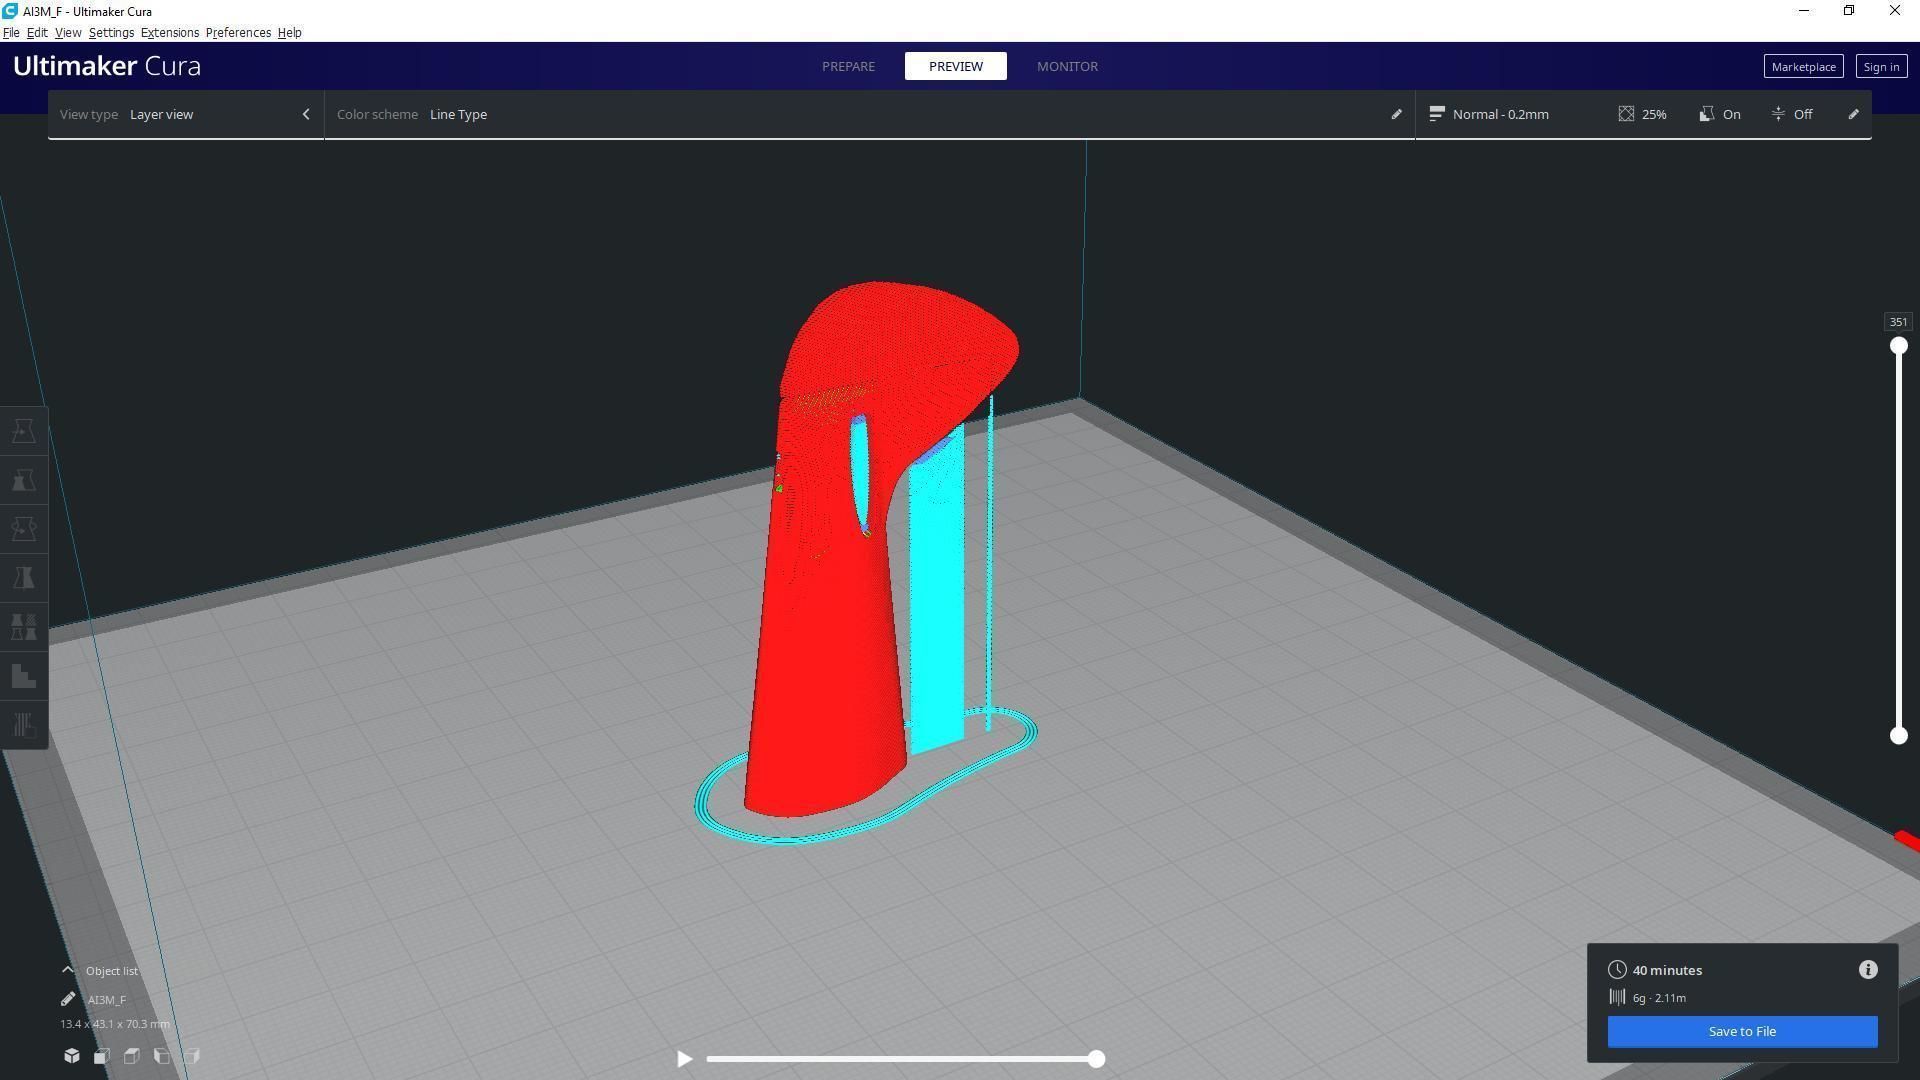Select the Support Blocker tool
The width and height of the screenshot is (1920, 1080).
[24, 676]
